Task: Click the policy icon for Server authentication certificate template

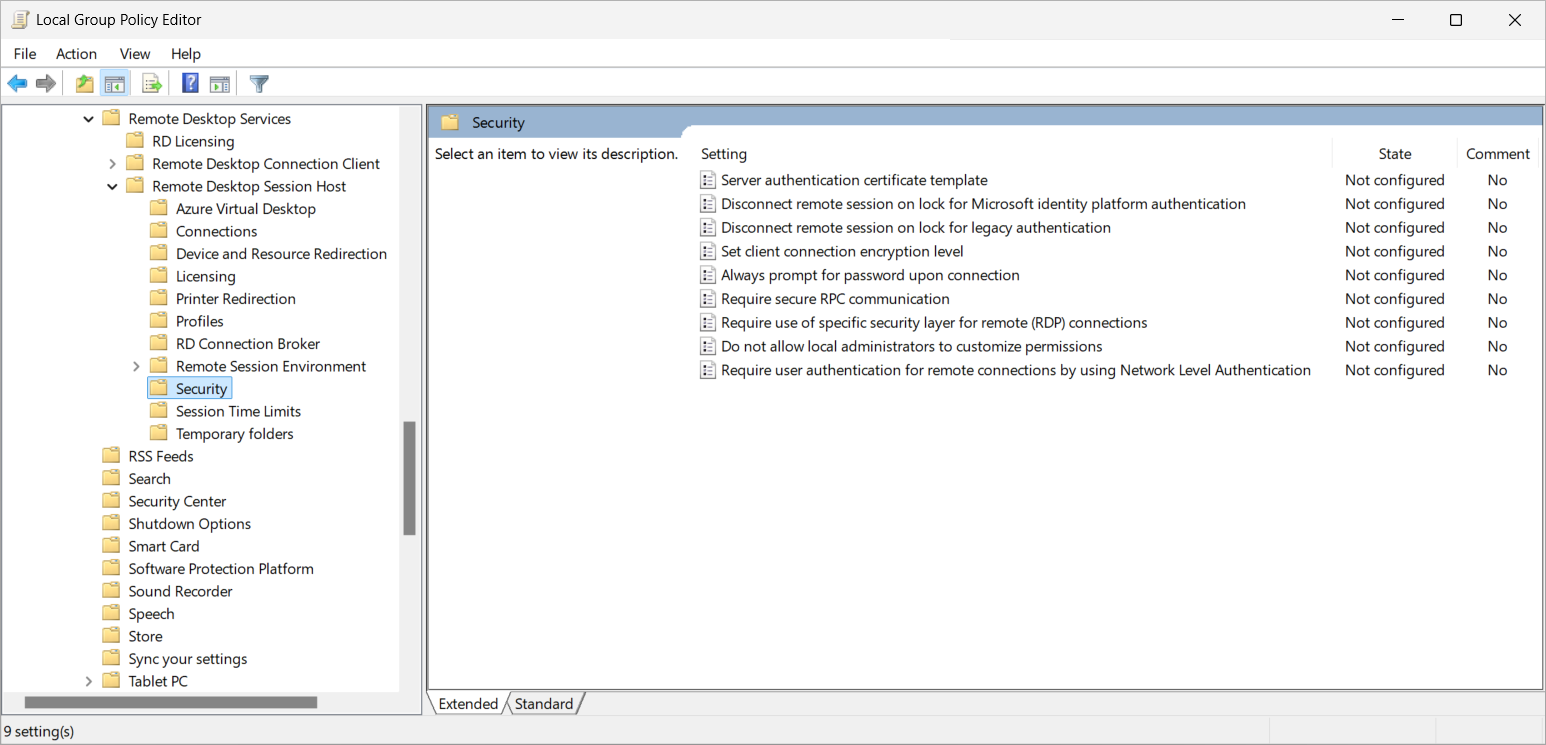Action: tap(708, 180)
